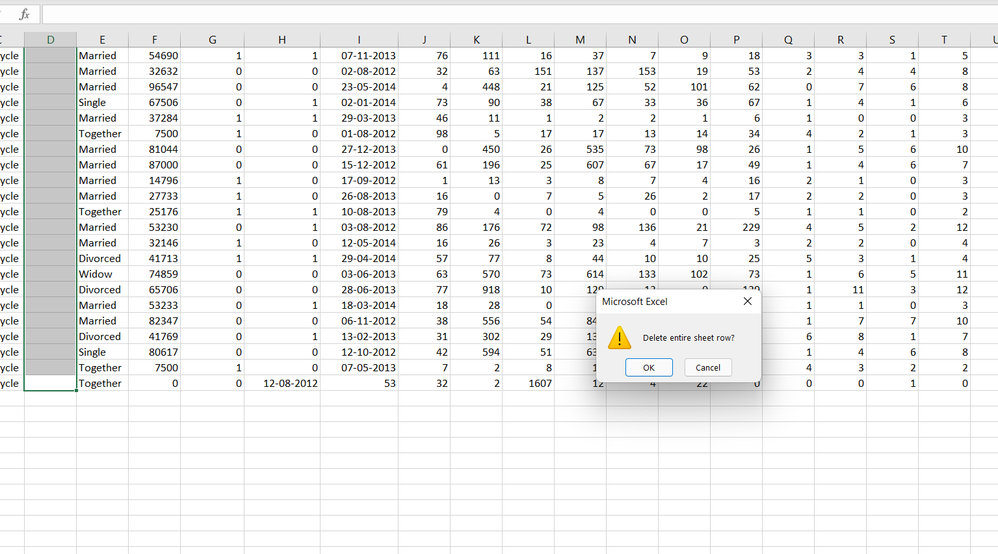Click the cell with value 80617
Viewport: 998px width, 554px height.
click(154, 352)
